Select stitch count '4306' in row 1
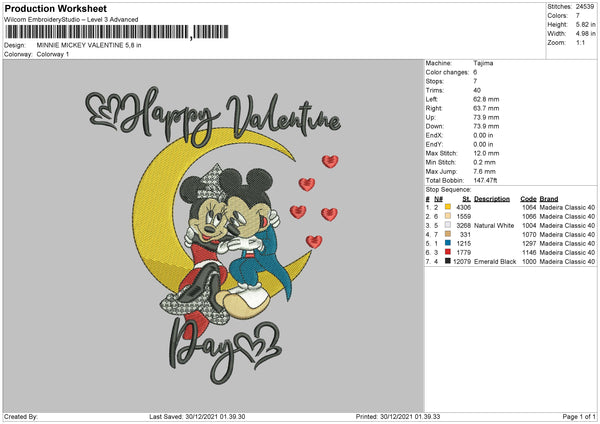This screenshot has width=600, height=424. pyautogui.click(x=463, y=207)
